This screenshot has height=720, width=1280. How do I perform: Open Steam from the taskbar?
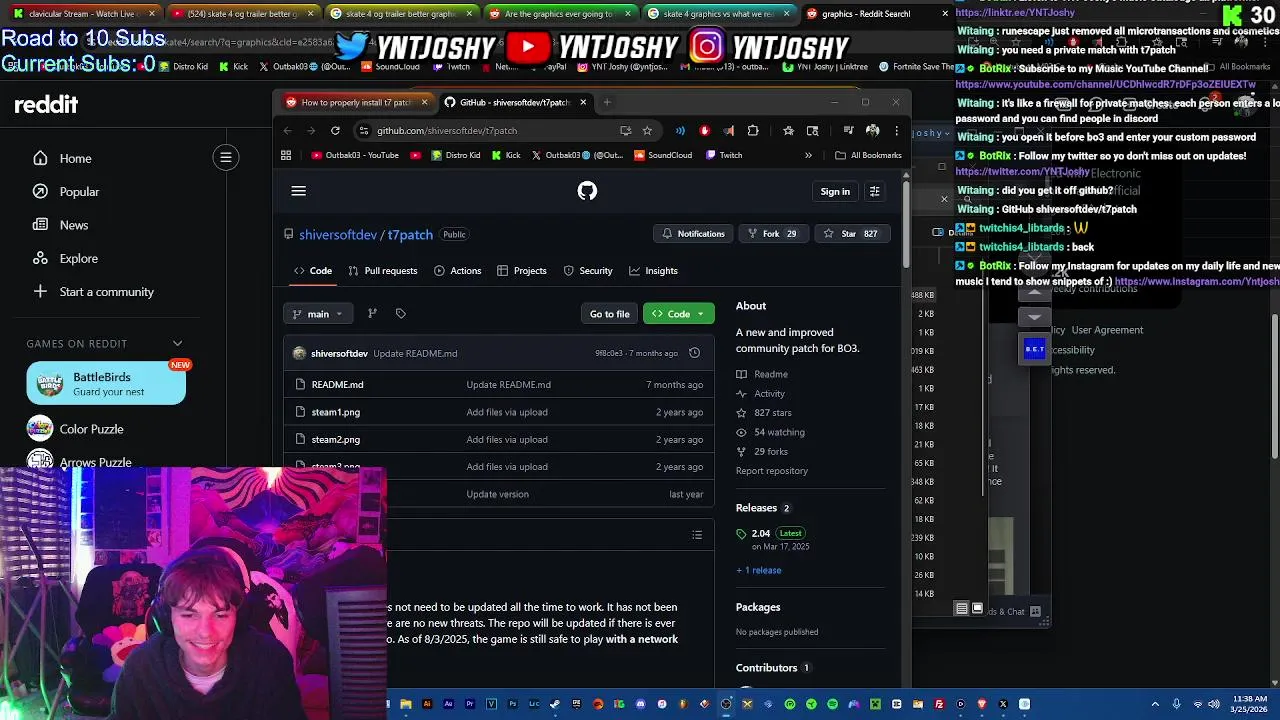pyautogui.click(x=555, y=704)
